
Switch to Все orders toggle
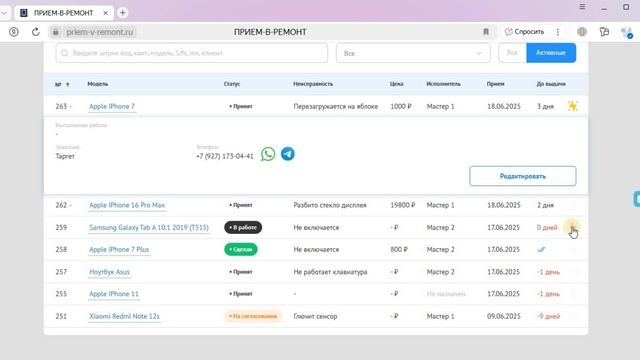pos(512,53)
